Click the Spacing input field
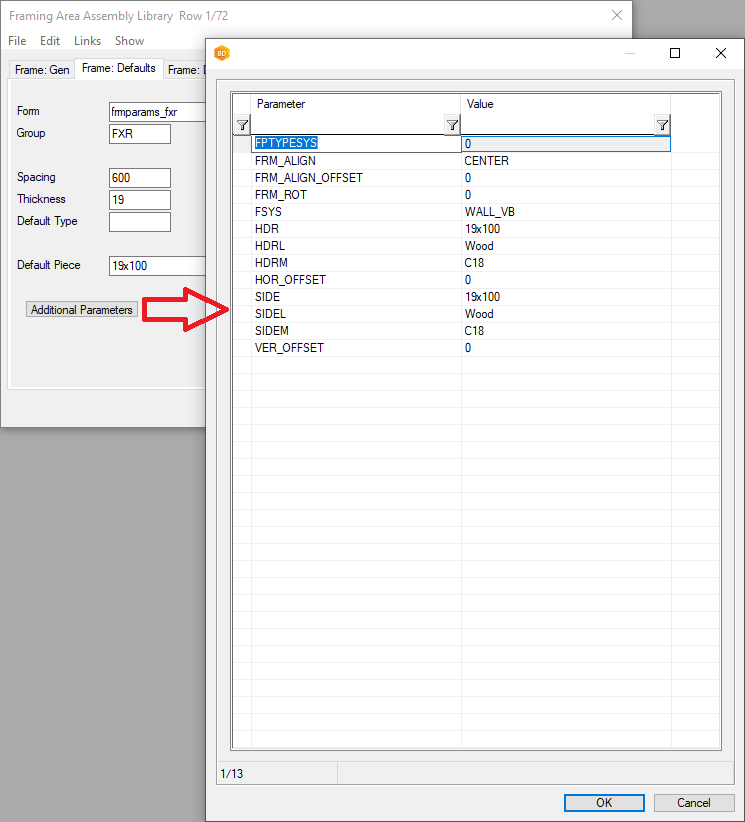Image resolution: width=745 pixels, height=822 pixels. pyautogui.click(x=140, y=178)
